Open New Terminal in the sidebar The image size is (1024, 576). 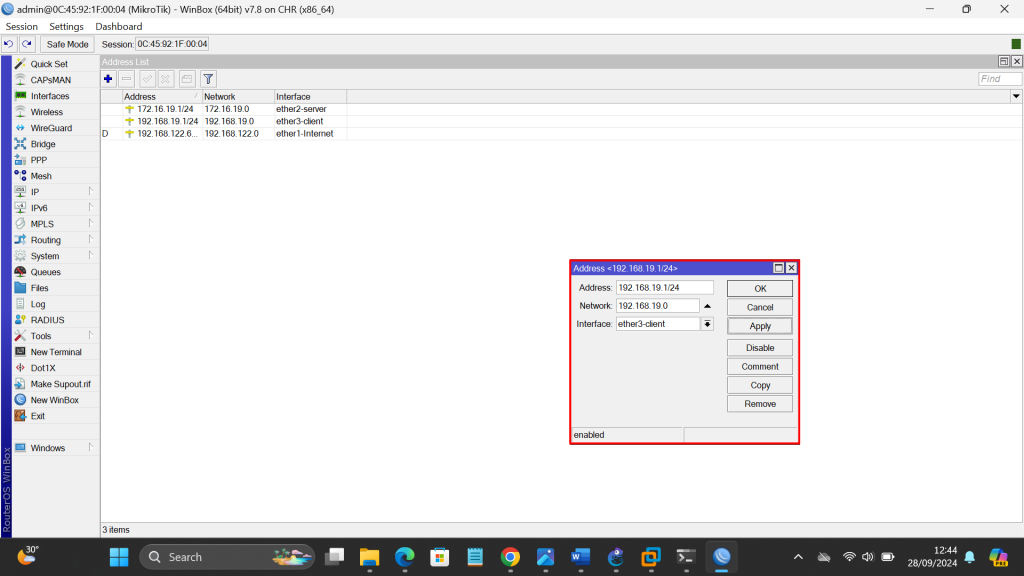click(55, 352)
